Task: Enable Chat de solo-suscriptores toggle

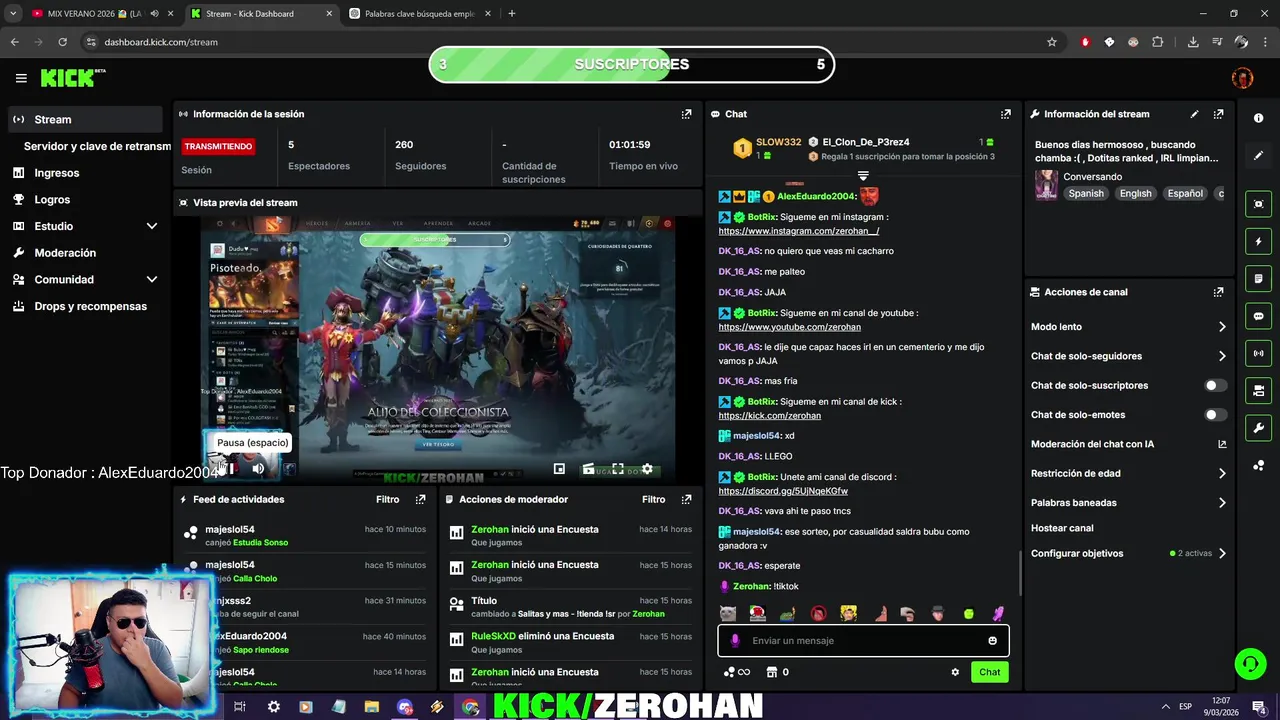Action: point(1215,385)
